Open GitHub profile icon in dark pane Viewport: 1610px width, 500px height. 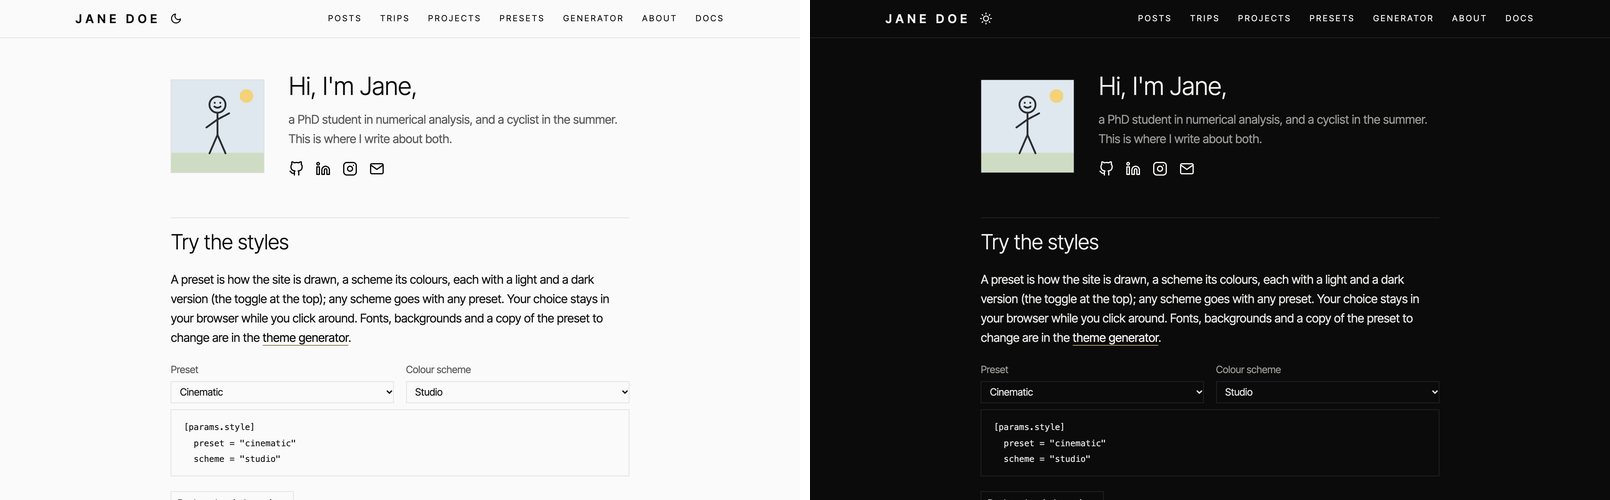pos(1106,169)
